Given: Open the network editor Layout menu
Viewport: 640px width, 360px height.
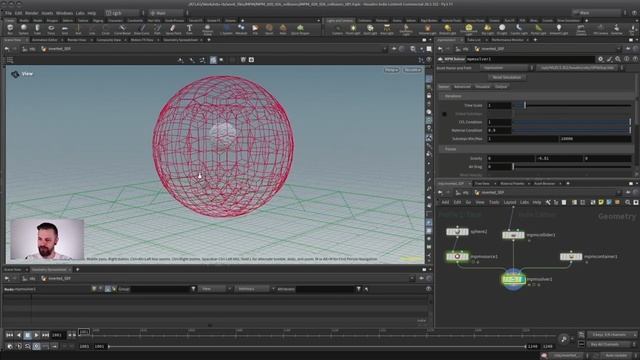Looking at the screenshot, I should coord(510,202).
